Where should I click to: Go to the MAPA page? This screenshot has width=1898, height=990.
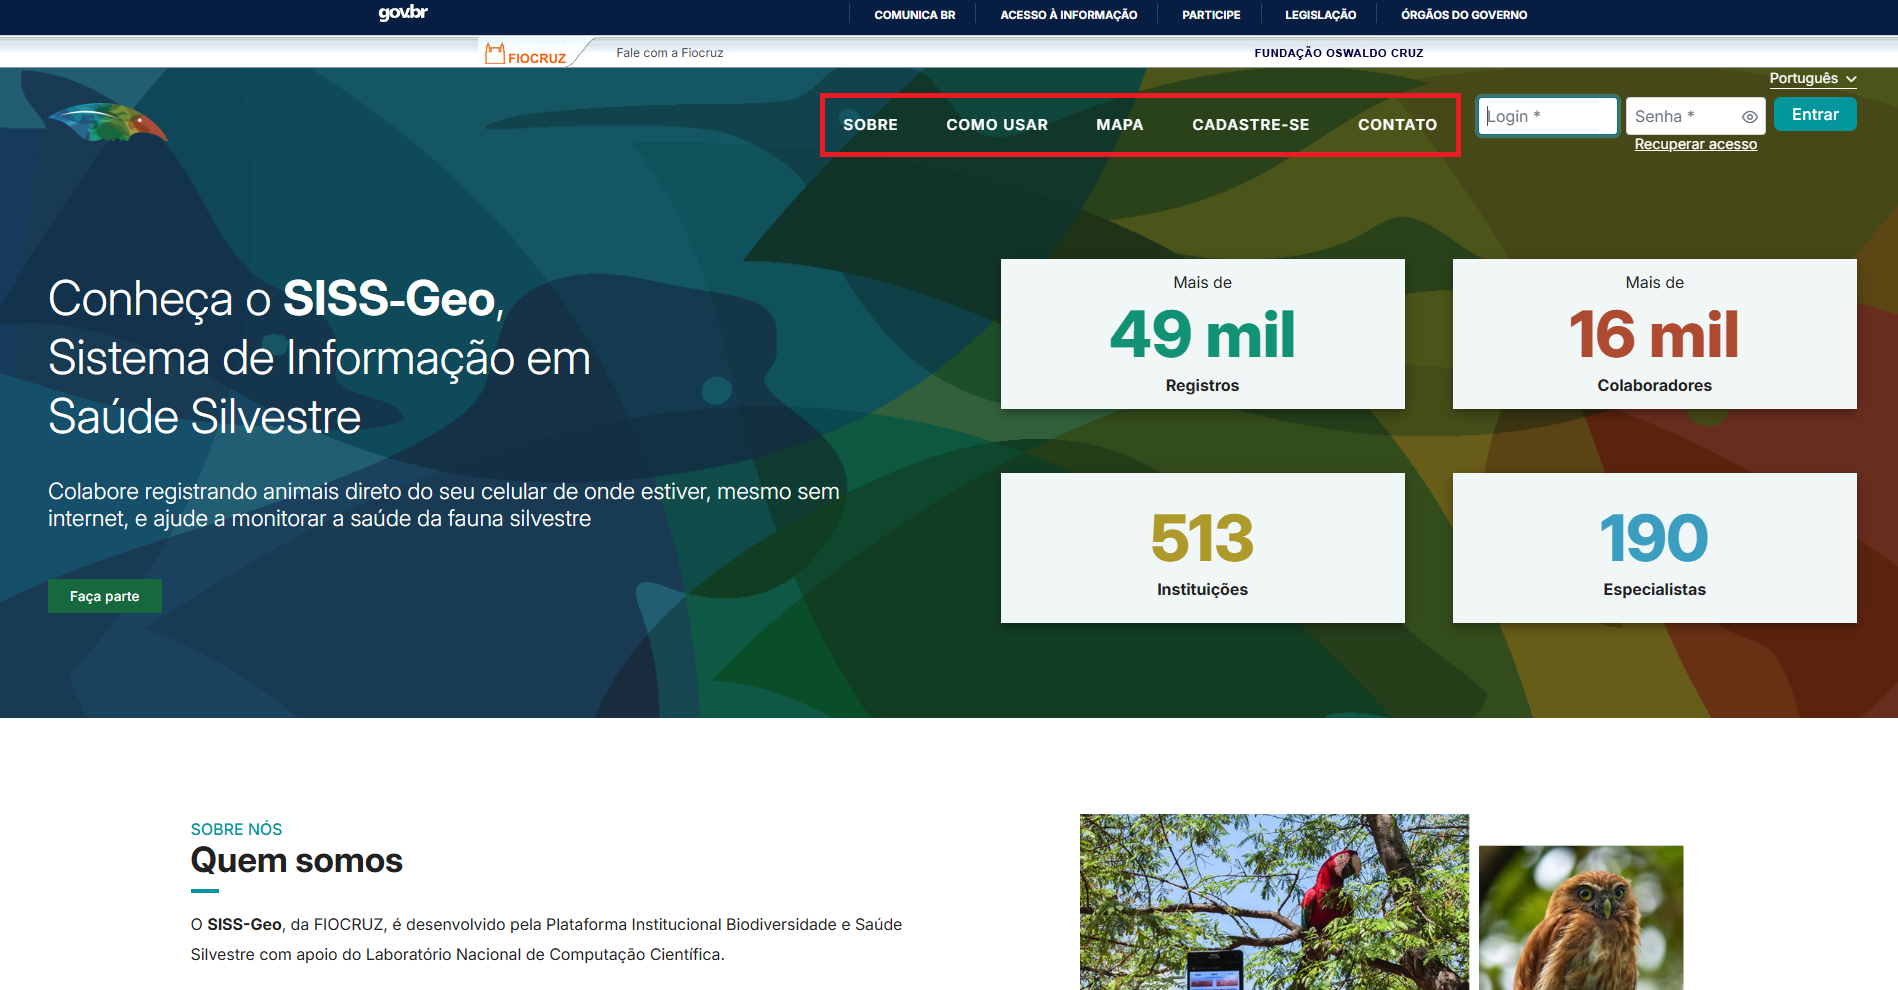pos(1119,125)
